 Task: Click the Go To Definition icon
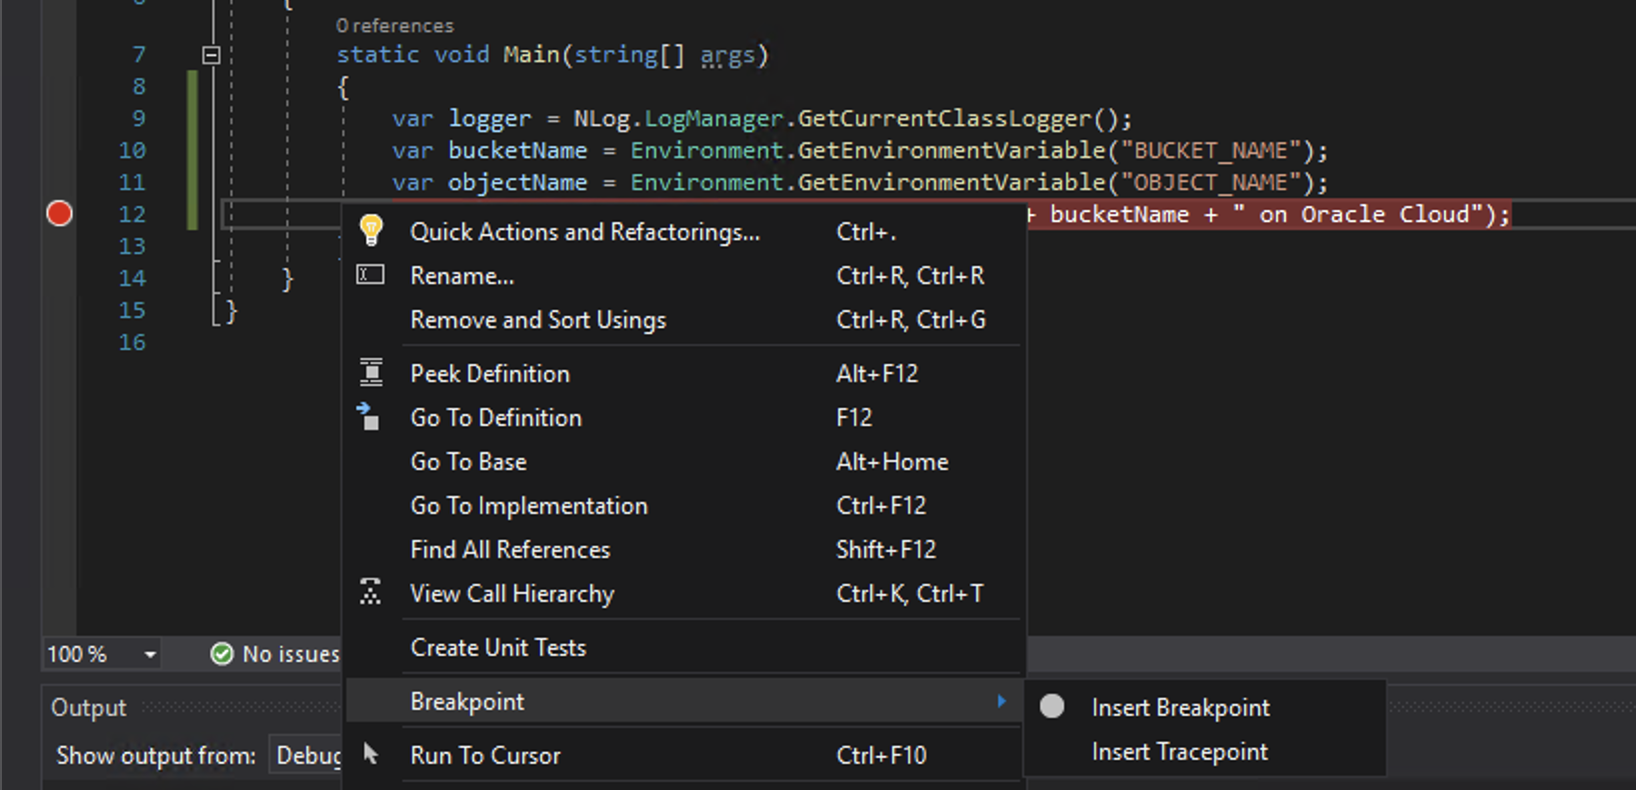tap(369, 417)
